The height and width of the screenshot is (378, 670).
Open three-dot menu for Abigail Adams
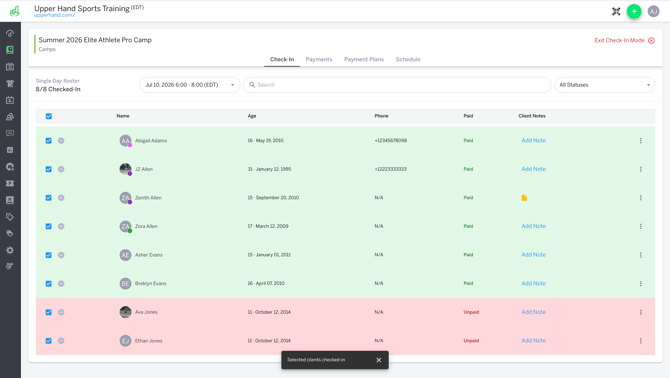click(x=641, y=141)
